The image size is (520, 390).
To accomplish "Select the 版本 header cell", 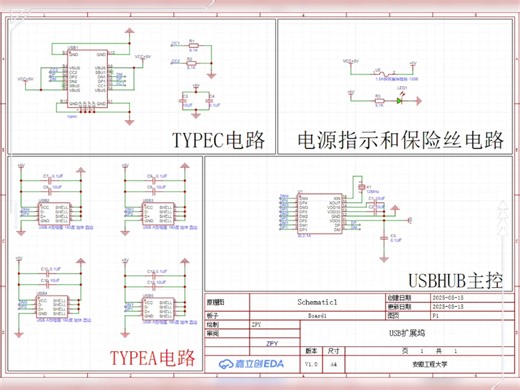I will (311, 351).
